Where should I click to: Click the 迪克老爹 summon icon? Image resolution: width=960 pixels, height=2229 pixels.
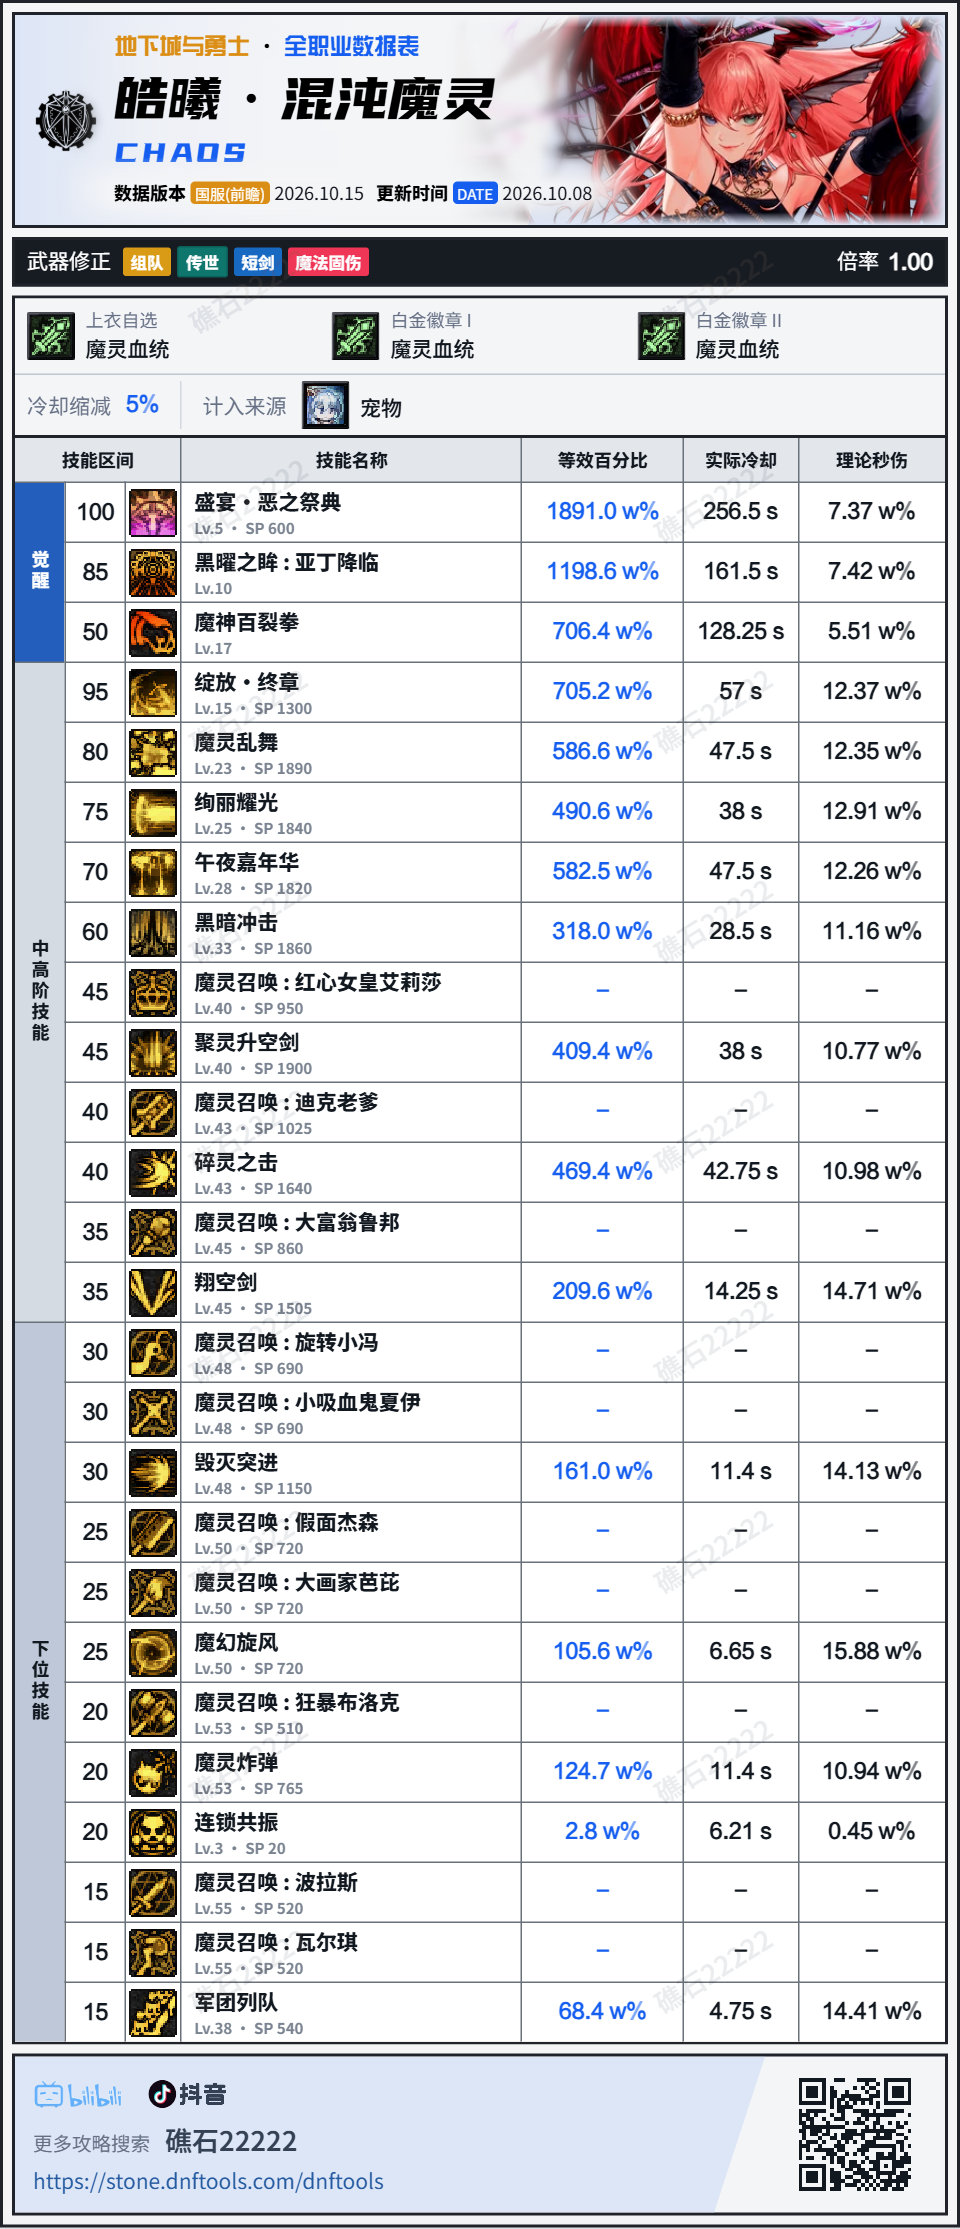click(153, 1112)
